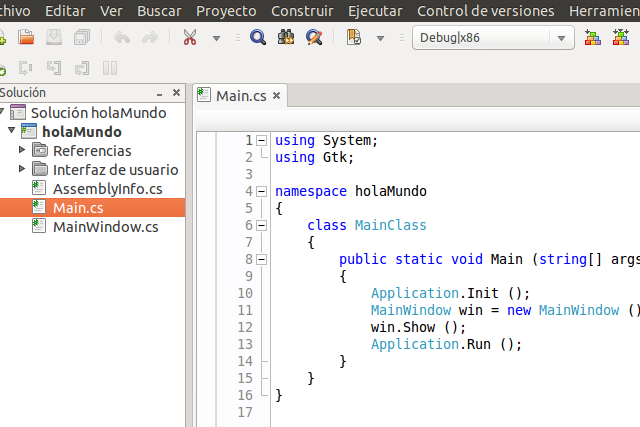Open the Ver menu
The image size is (640, 427).
111,11
